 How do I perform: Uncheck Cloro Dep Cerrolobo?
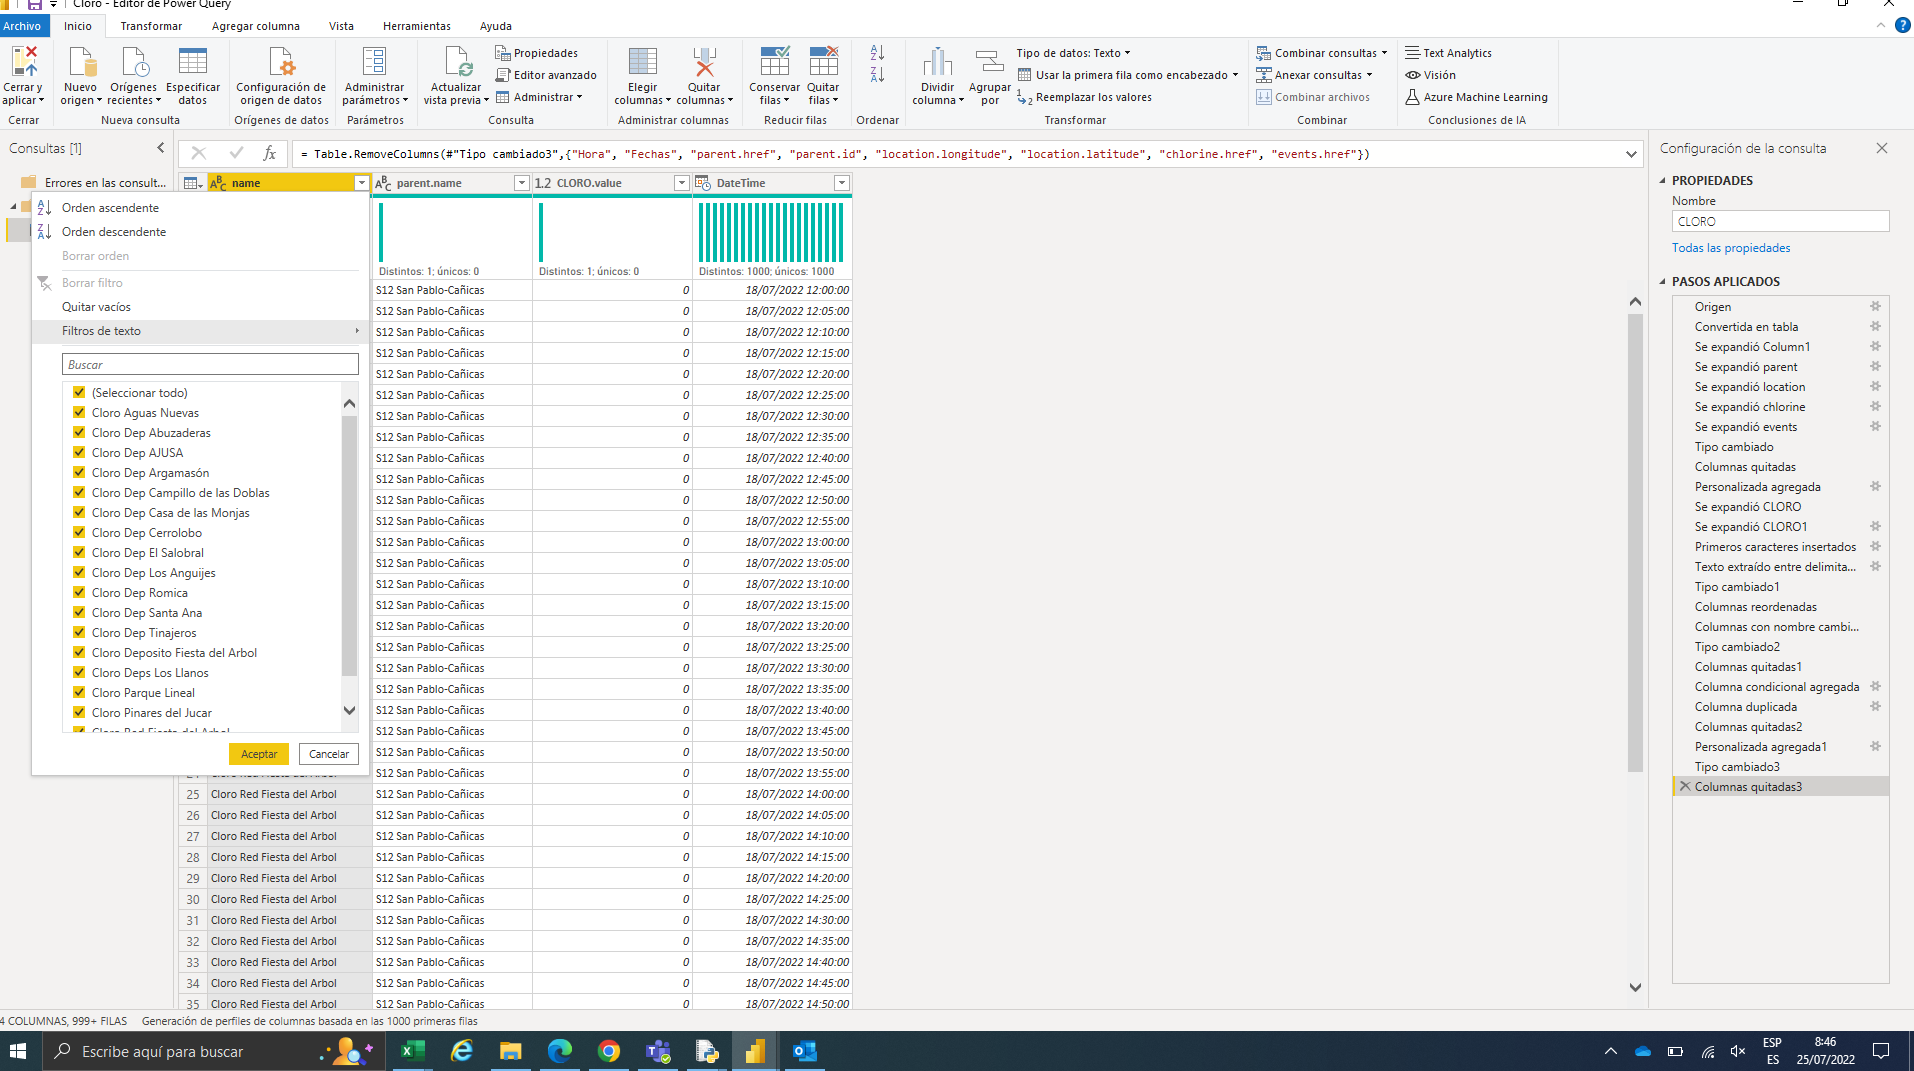click(x=79, y=533)
